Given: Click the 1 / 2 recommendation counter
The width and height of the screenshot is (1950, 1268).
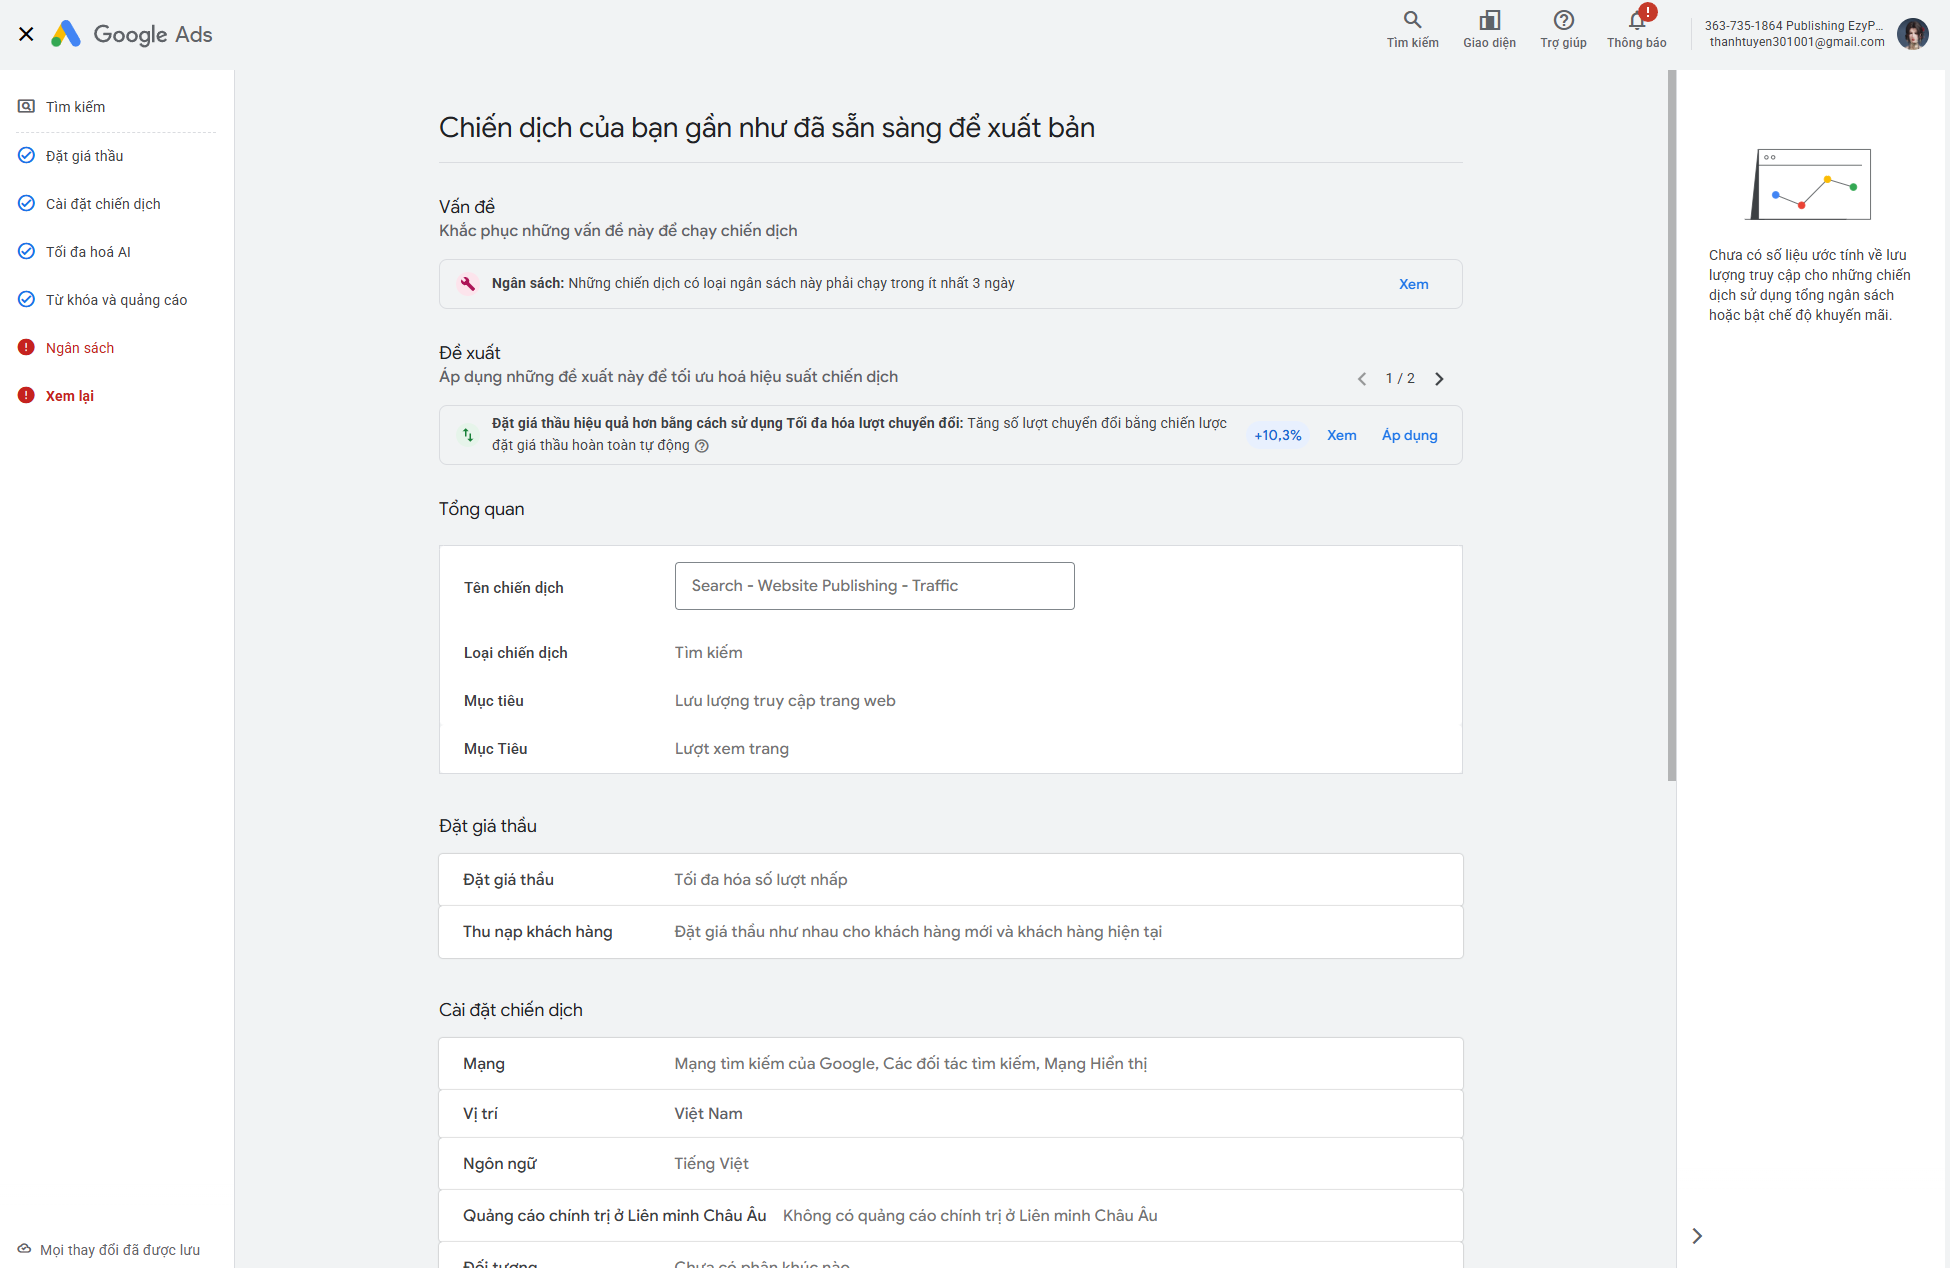Looking at the screenshot, I should point(1400,379).
